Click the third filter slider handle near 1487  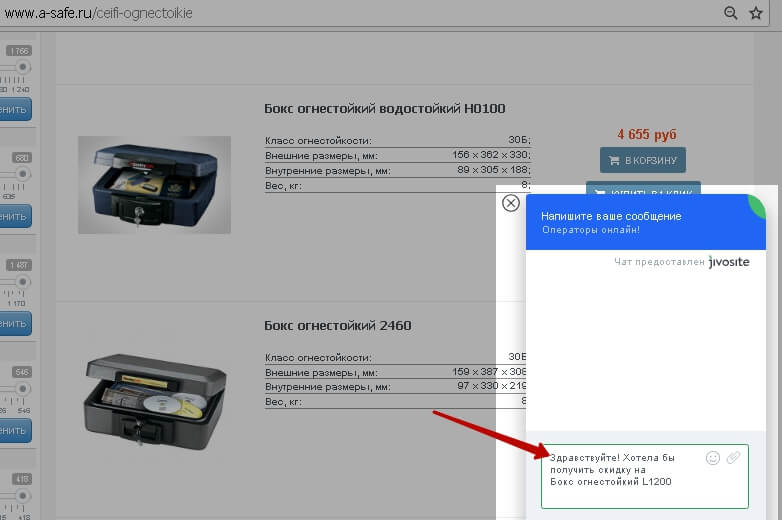(21, 282)
